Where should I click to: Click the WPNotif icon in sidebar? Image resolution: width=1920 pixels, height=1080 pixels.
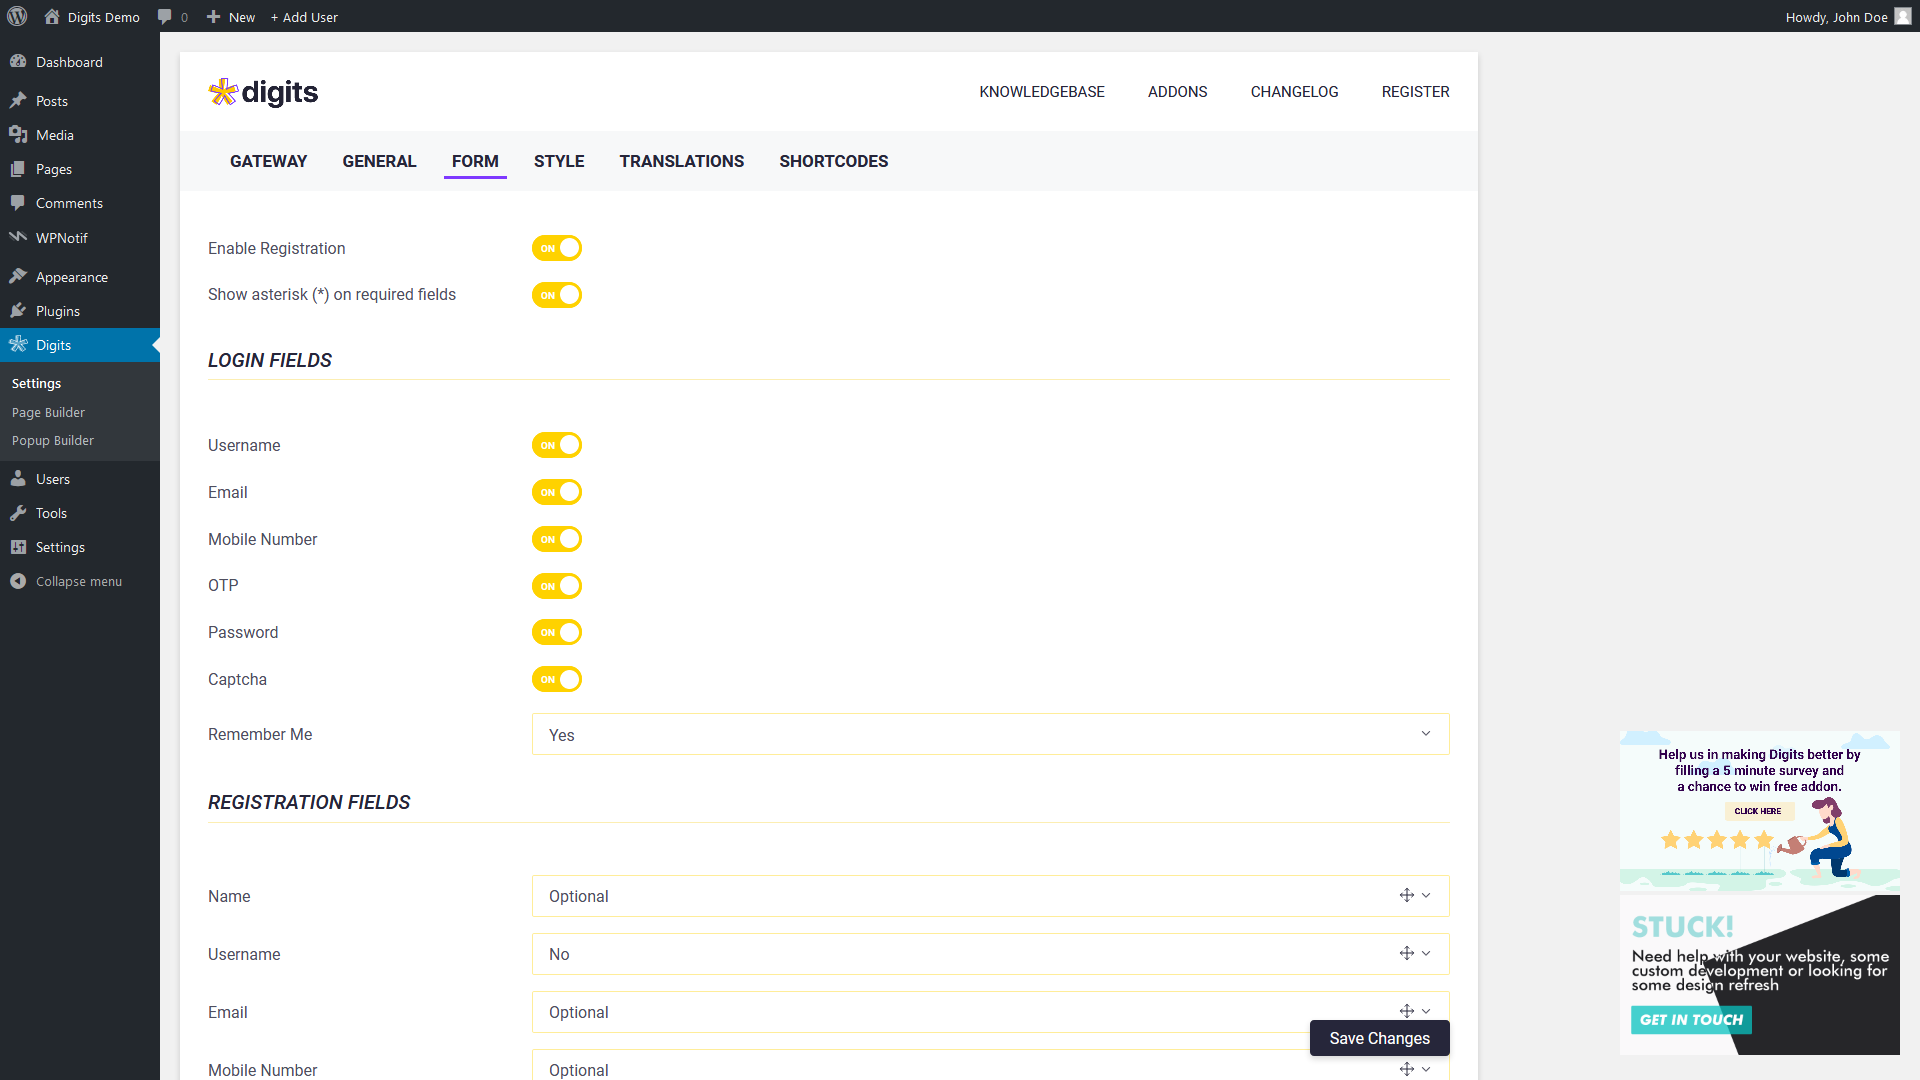pos(18,237)
